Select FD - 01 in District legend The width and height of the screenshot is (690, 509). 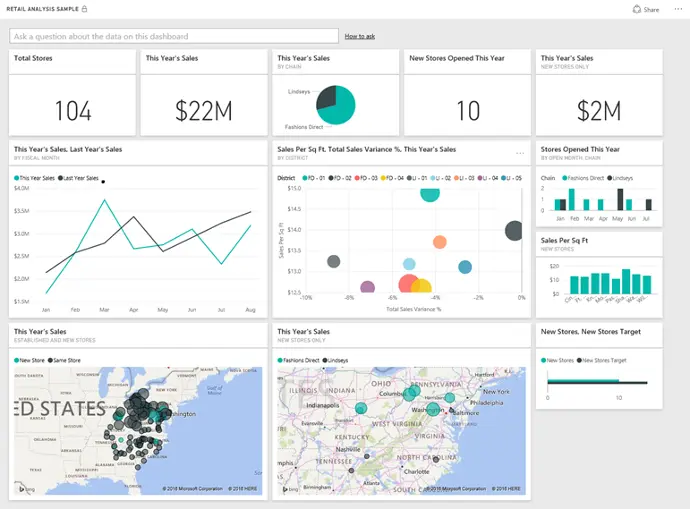coord(310,177)
